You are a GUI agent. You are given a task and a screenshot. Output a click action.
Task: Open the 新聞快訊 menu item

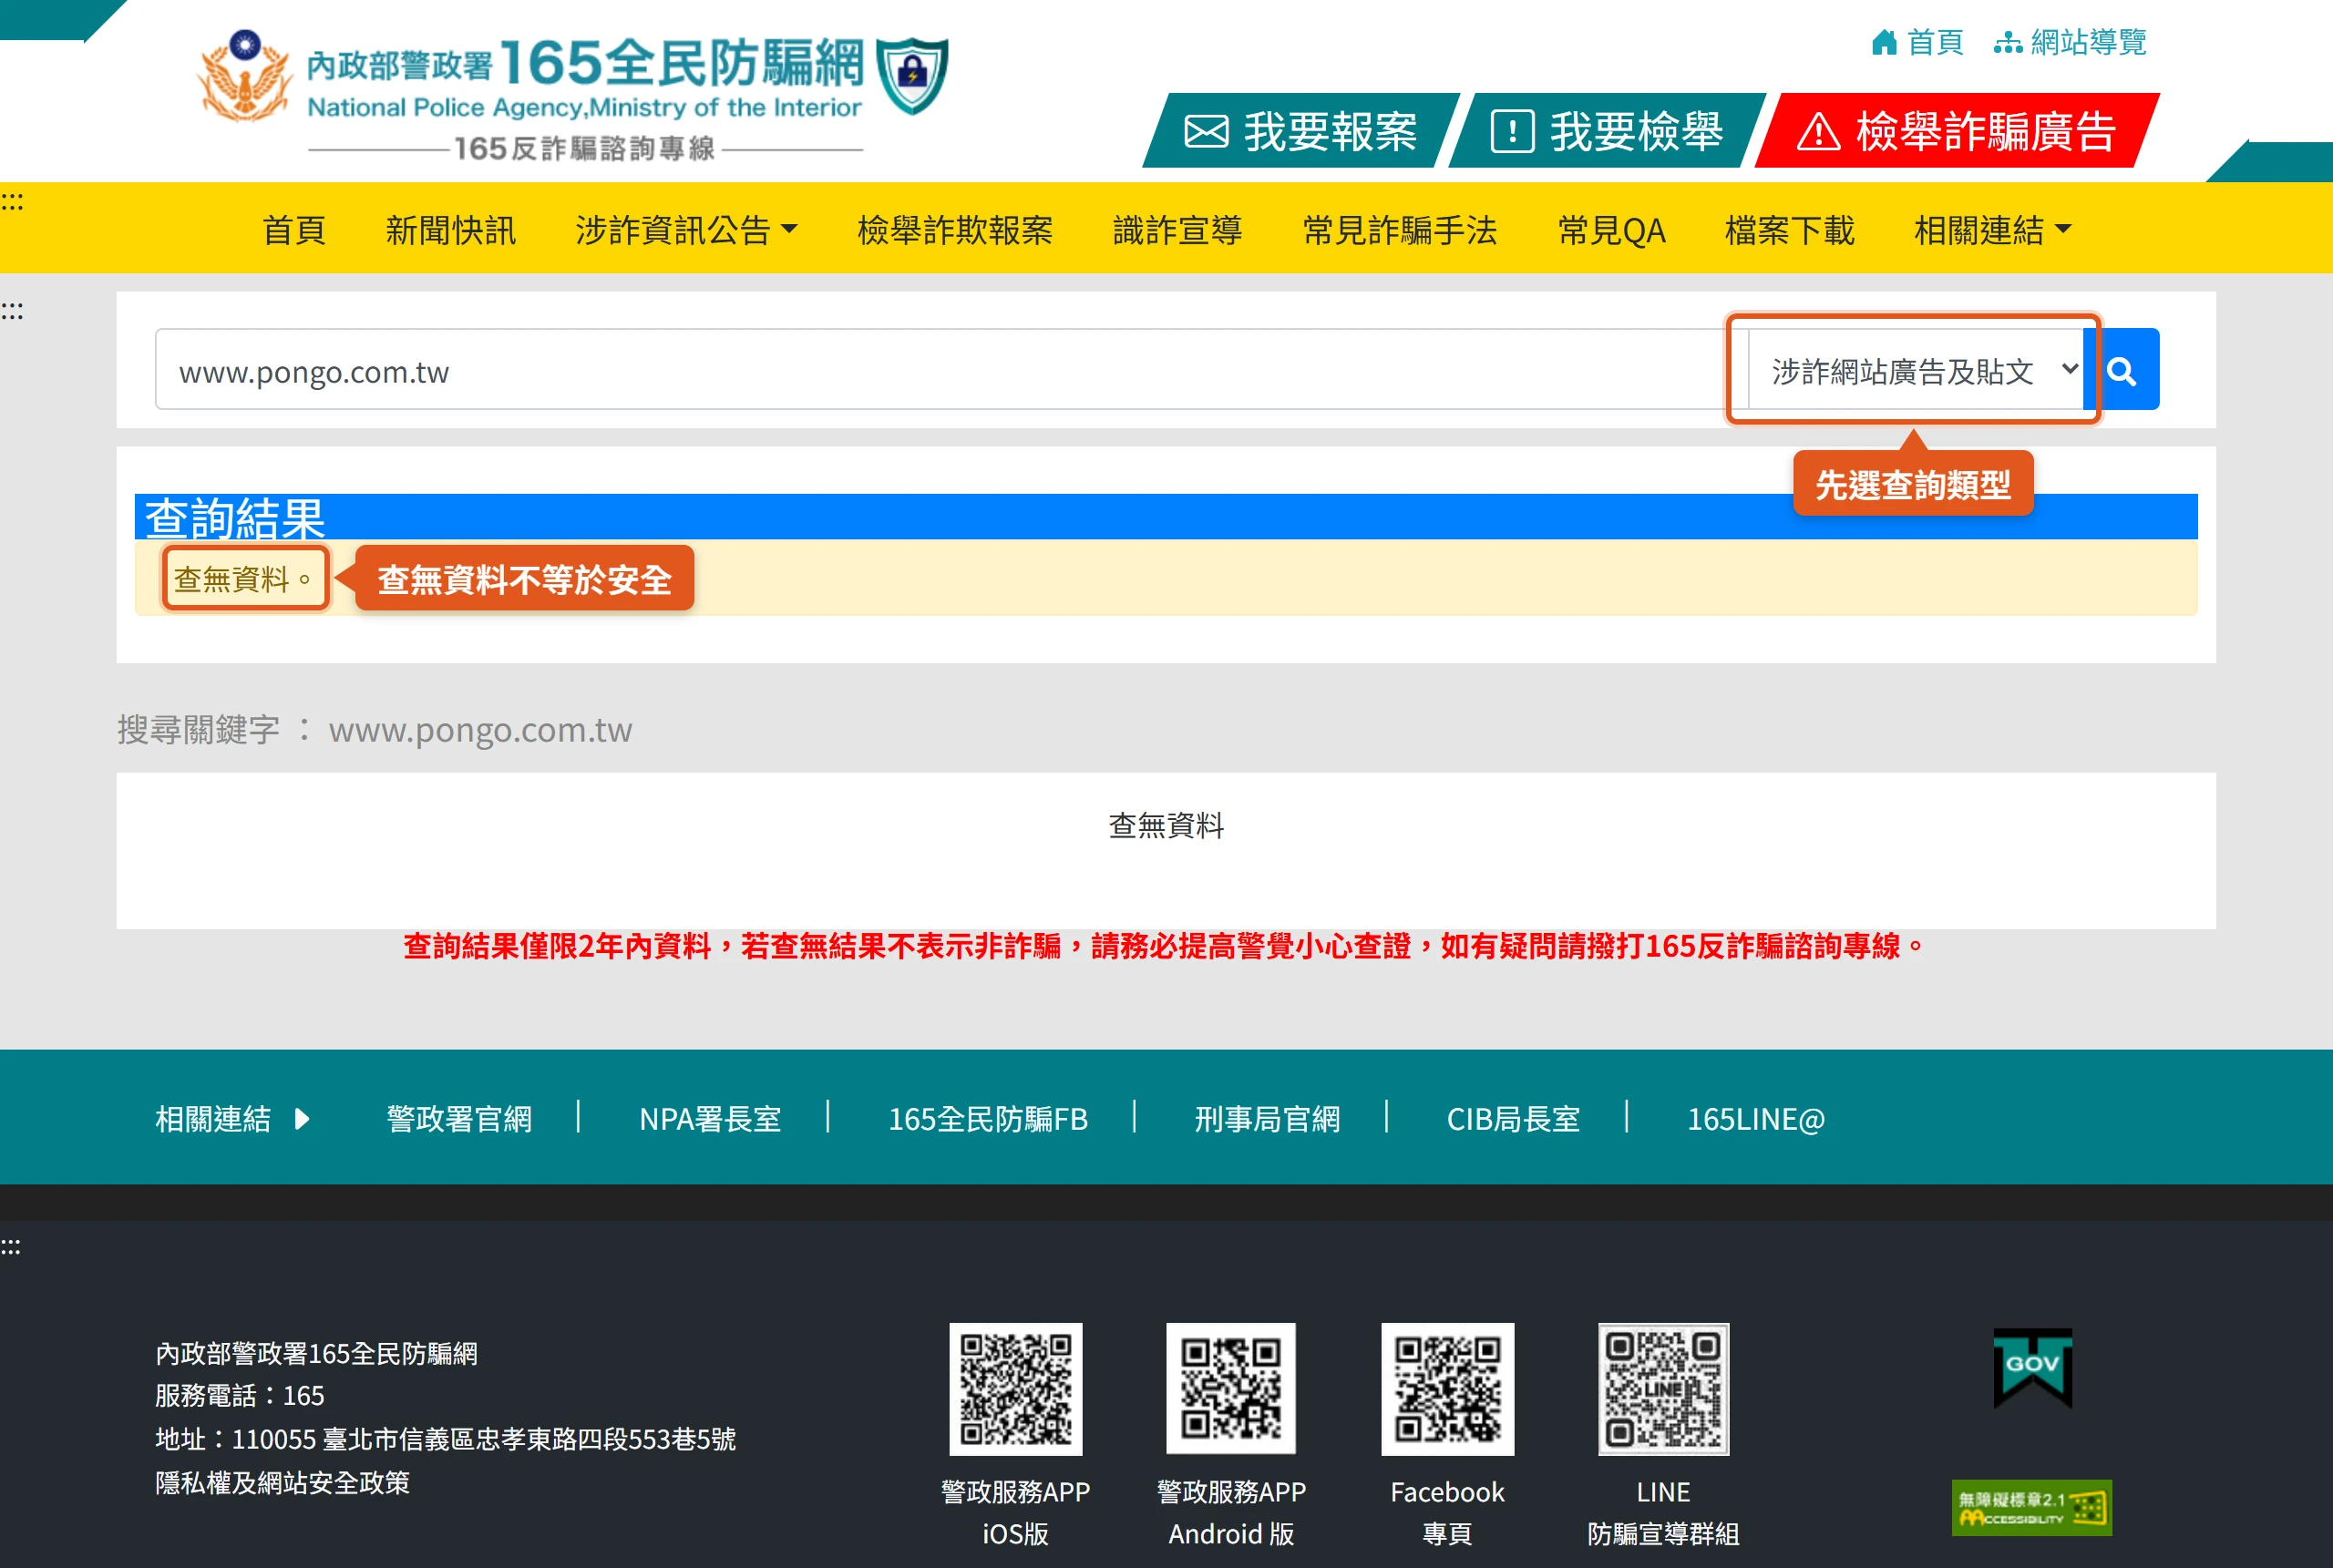[x=451, y=231]
